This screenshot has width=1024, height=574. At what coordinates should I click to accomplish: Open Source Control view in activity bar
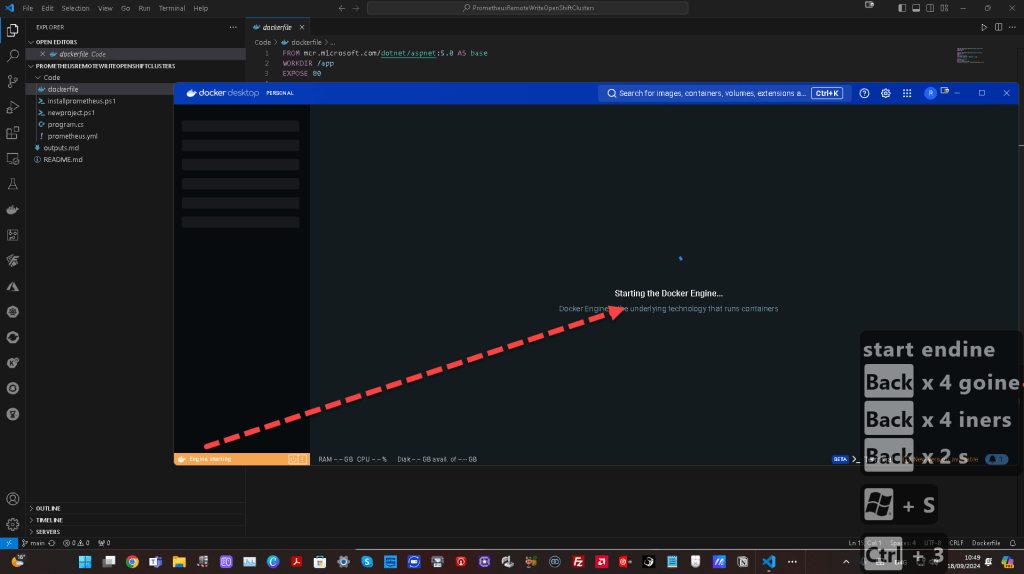12,82
